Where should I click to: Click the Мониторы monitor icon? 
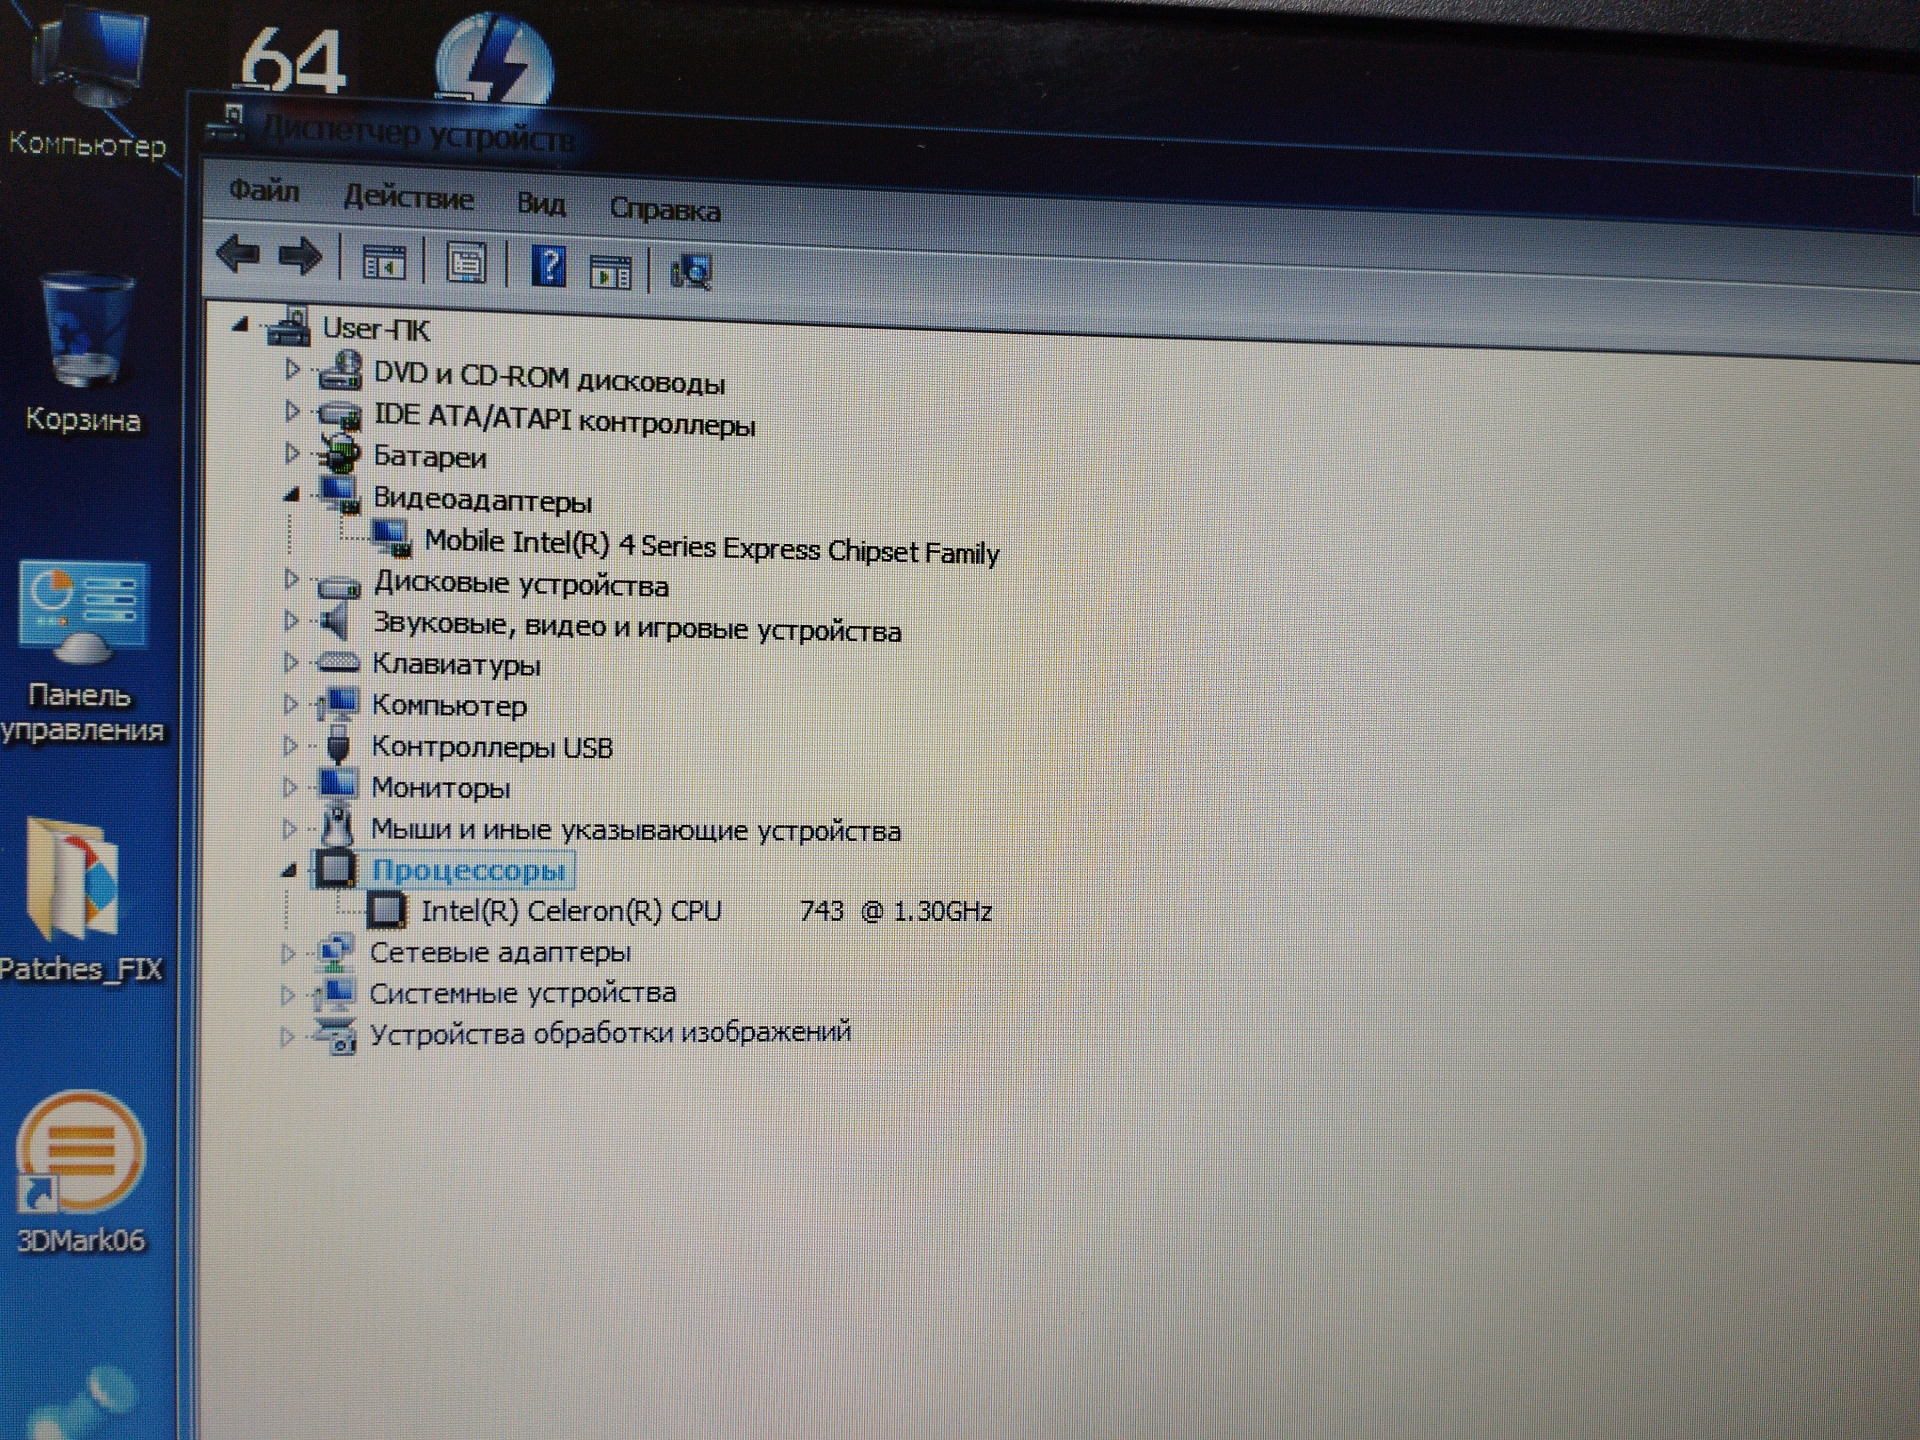tap(337, 785)
